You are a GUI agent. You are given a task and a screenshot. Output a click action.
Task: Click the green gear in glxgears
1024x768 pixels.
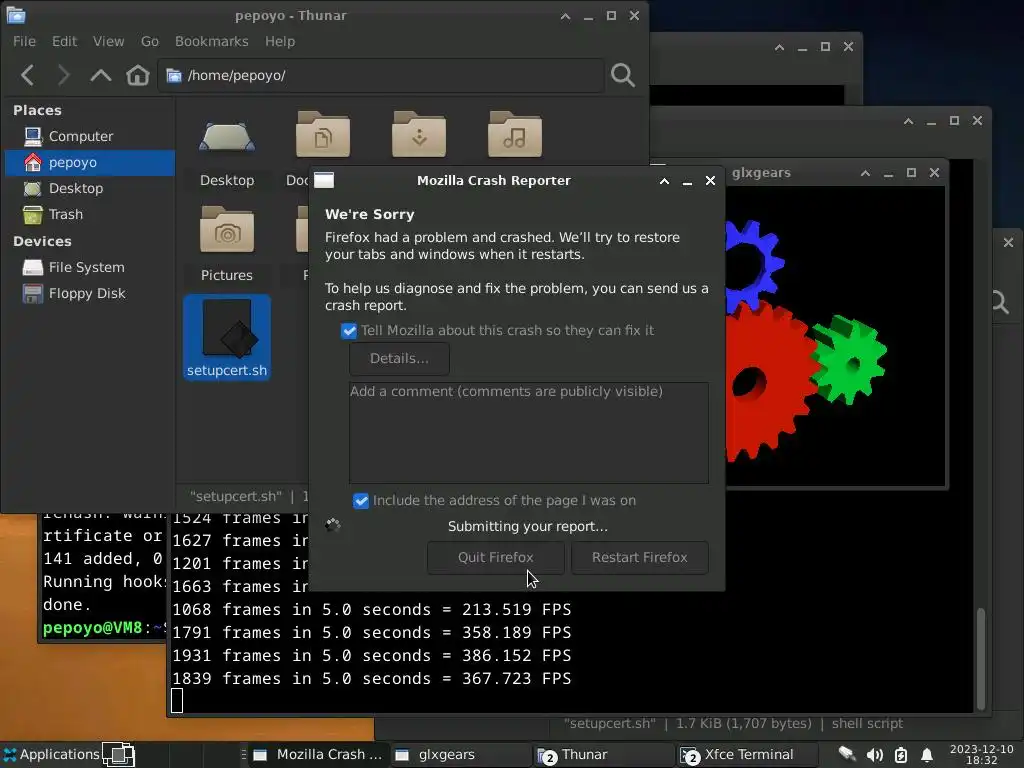(849, 359)
